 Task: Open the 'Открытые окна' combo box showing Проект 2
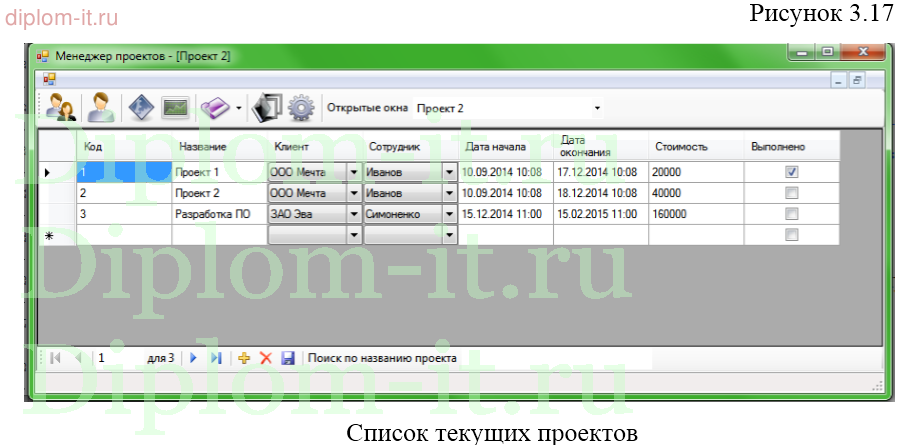[508, 108]
